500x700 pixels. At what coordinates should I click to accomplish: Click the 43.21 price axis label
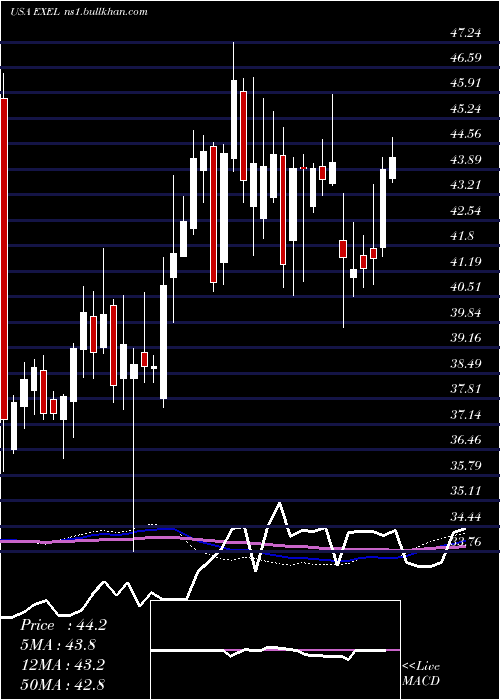pos(466,185)
